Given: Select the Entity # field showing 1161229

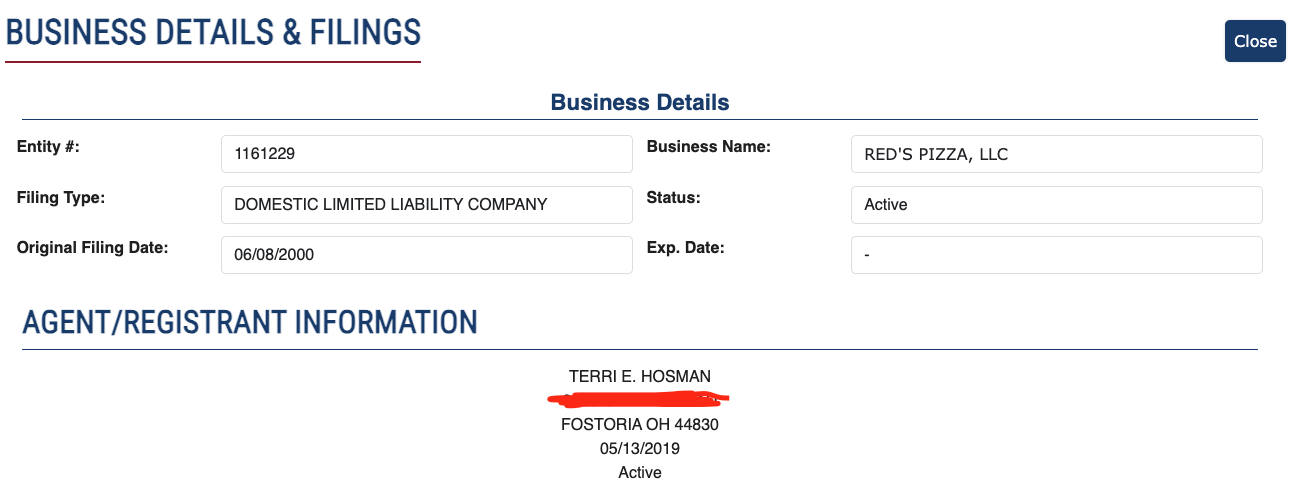Looking at the screenshot, I should coord(427,154).
